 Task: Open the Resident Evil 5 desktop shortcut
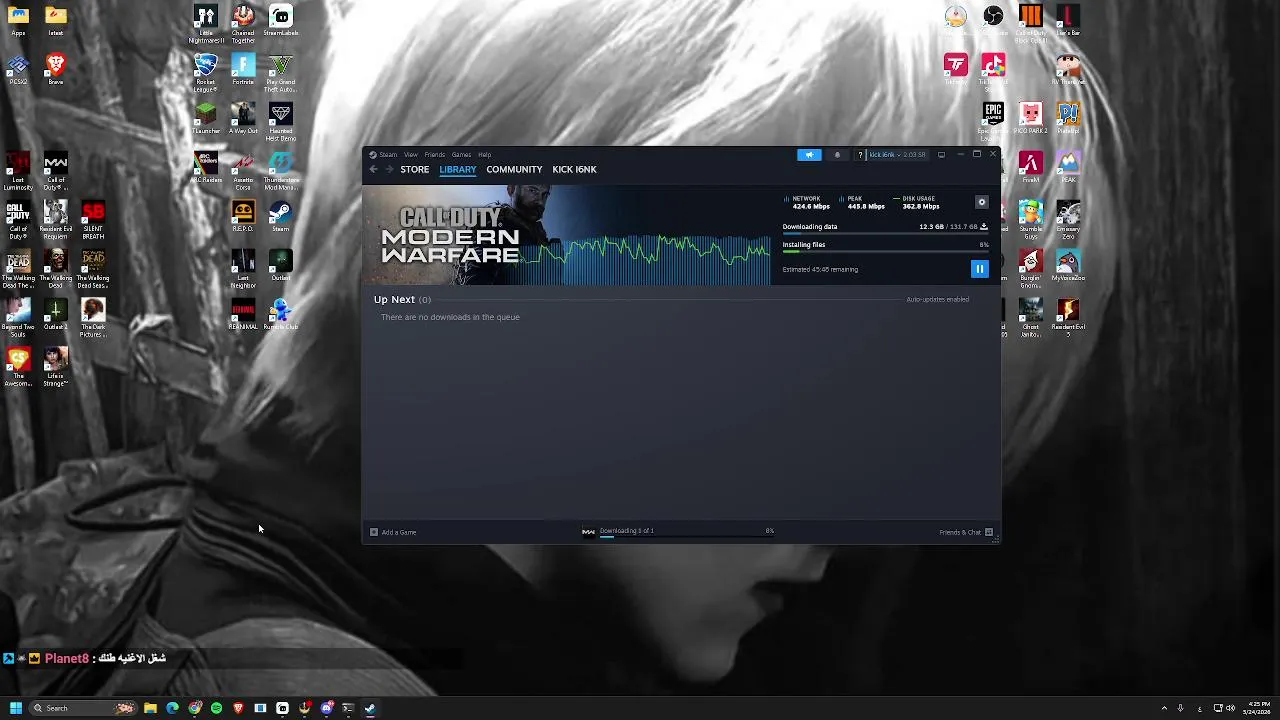pyautogui.click(x=1068, y=319)
